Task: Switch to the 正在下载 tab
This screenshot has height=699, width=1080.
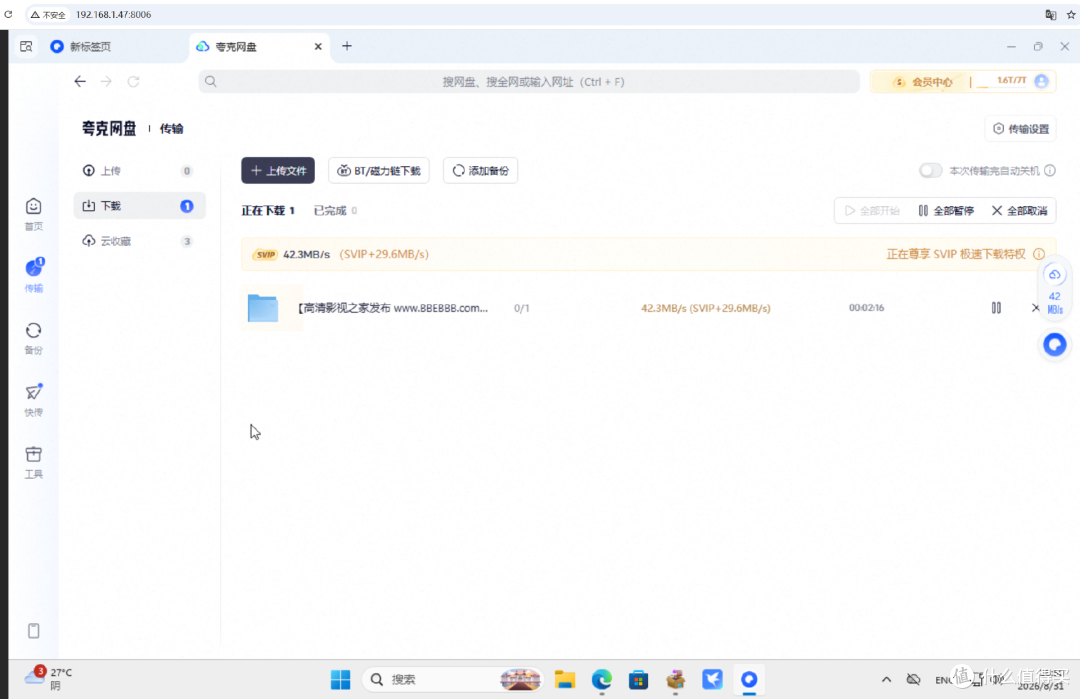Action: click(x=268, y=211)
